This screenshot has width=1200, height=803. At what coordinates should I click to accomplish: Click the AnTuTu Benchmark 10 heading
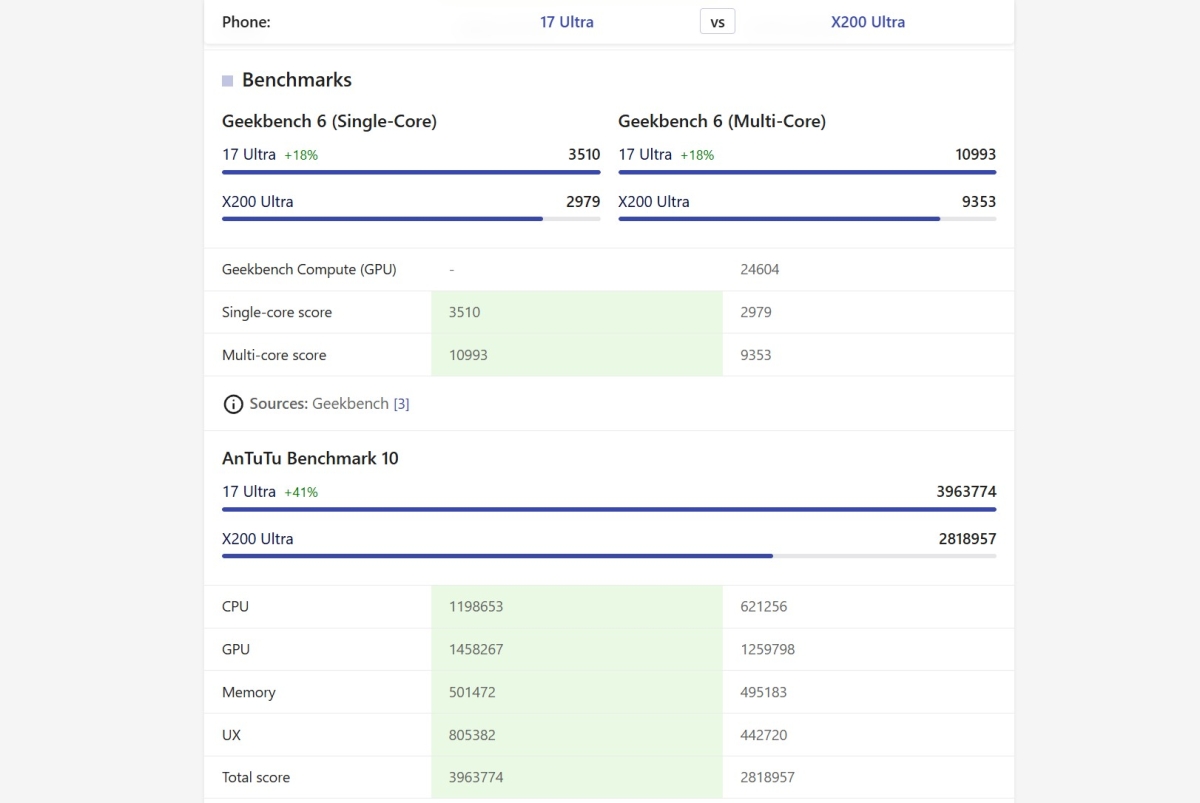click(310, 458)
